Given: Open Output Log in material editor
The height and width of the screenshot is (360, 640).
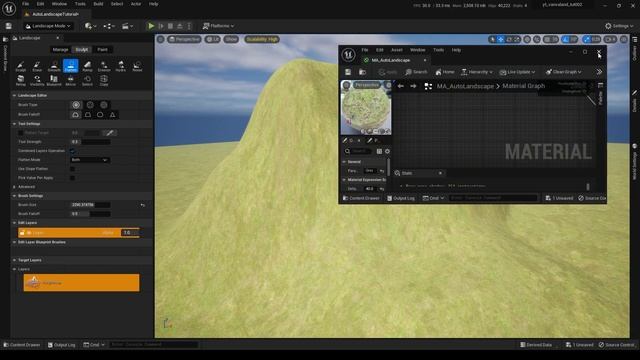Looking at the screenshot, I should [401, 198].
